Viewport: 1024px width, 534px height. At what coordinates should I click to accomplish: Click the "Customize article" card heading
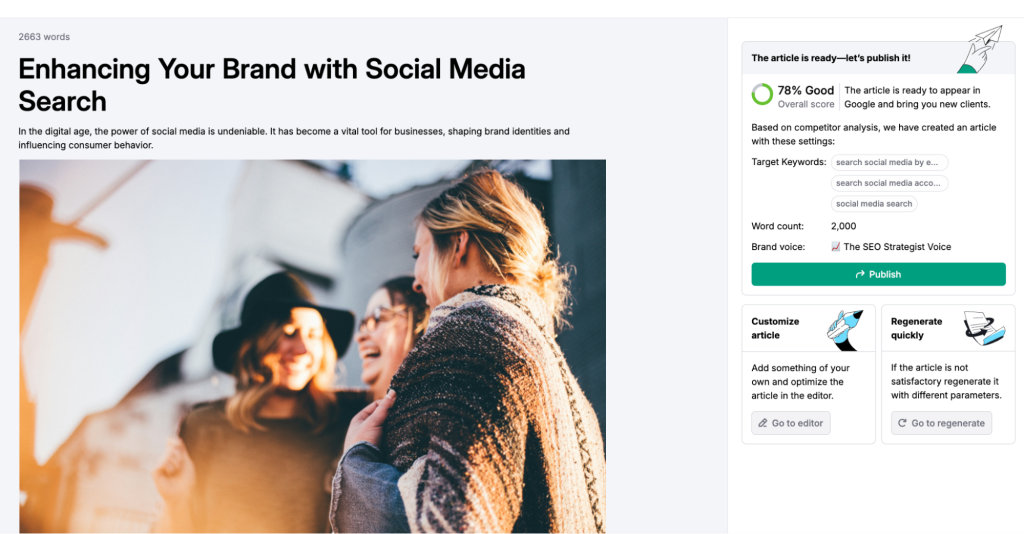776,328
